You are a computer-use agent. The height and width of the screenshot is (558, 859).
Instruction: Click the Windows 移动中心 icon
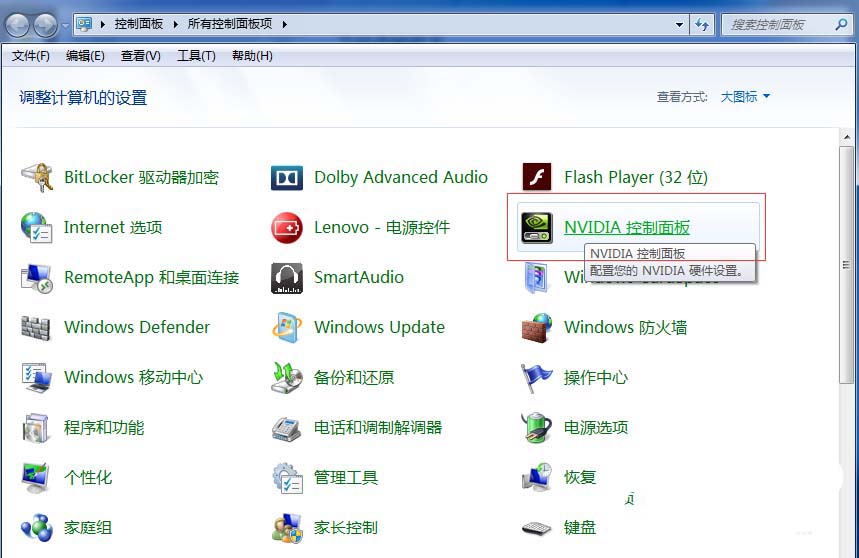pyautogui.click(x=37, y=378)
